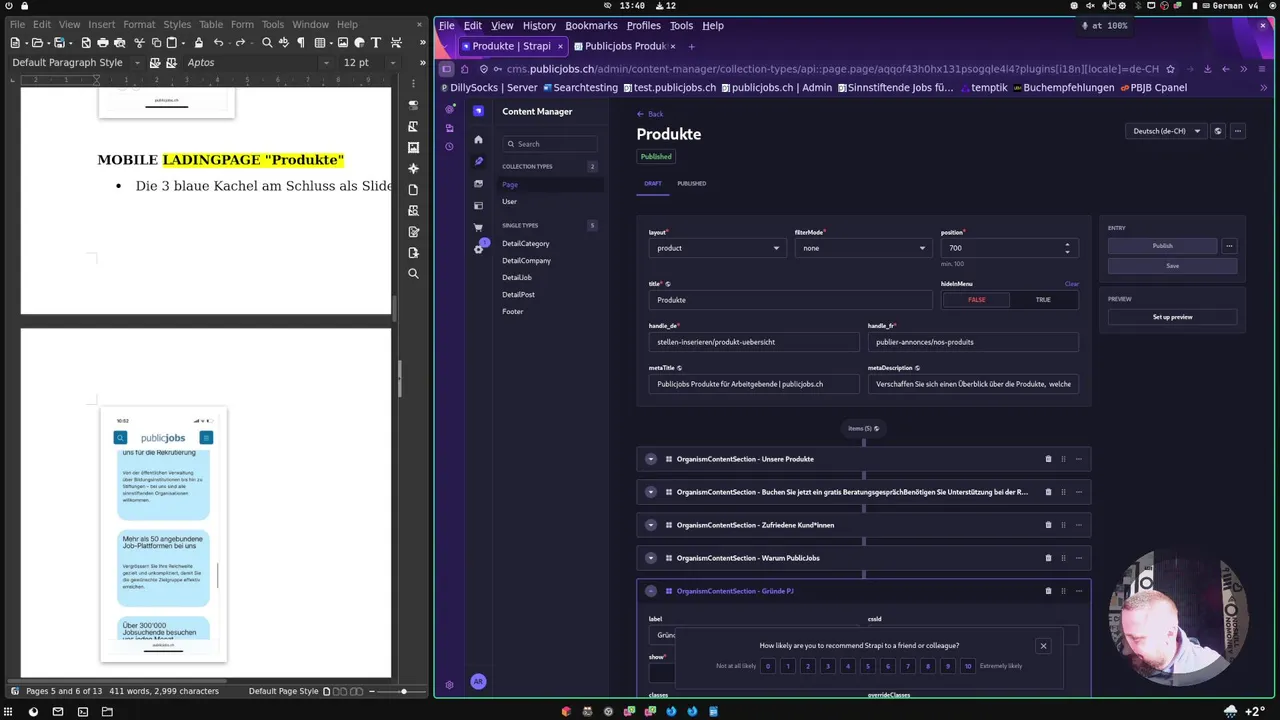
Task: Collapse the 'Gründe PJ' section
Action: [651, 591]
